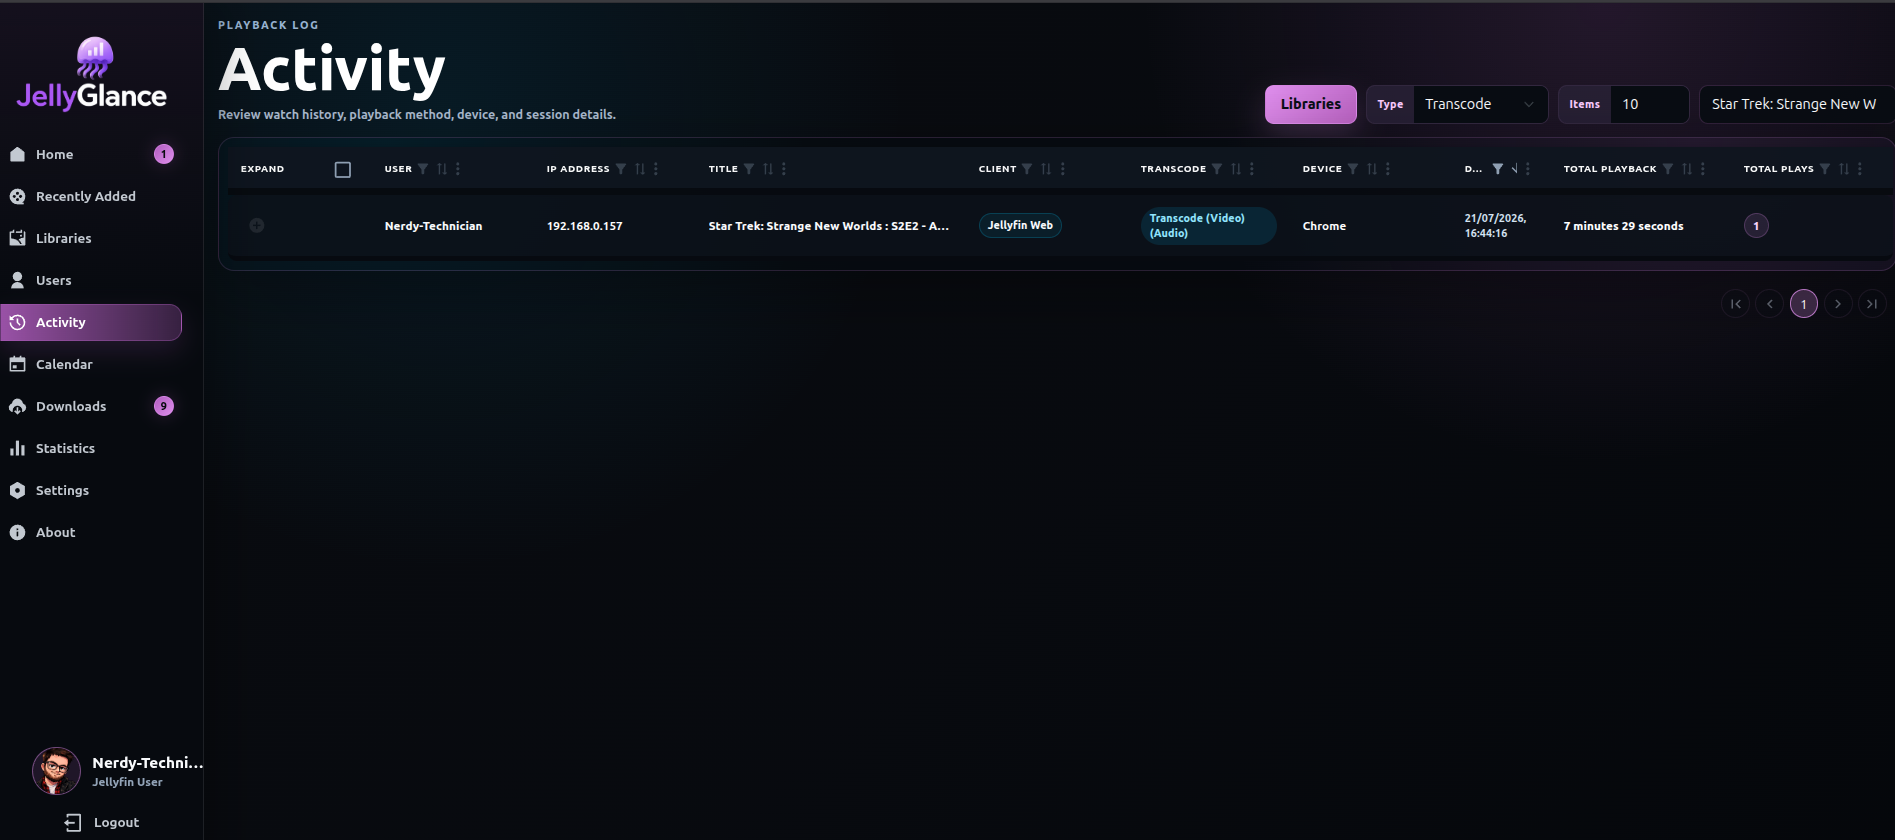Screen dimensions: 1895x840
Task: Open Downloads from sidebar
Action: [91, 406]
